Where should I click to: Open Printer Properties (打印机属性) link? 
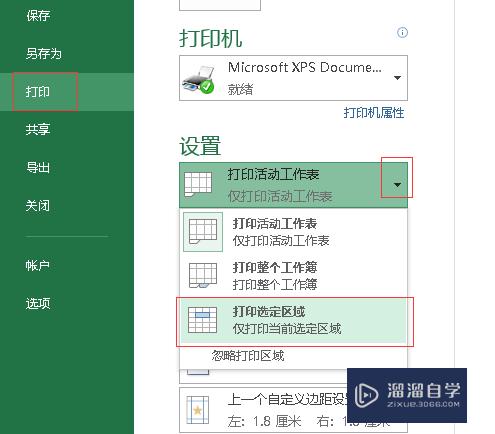[x=374, y=113]
